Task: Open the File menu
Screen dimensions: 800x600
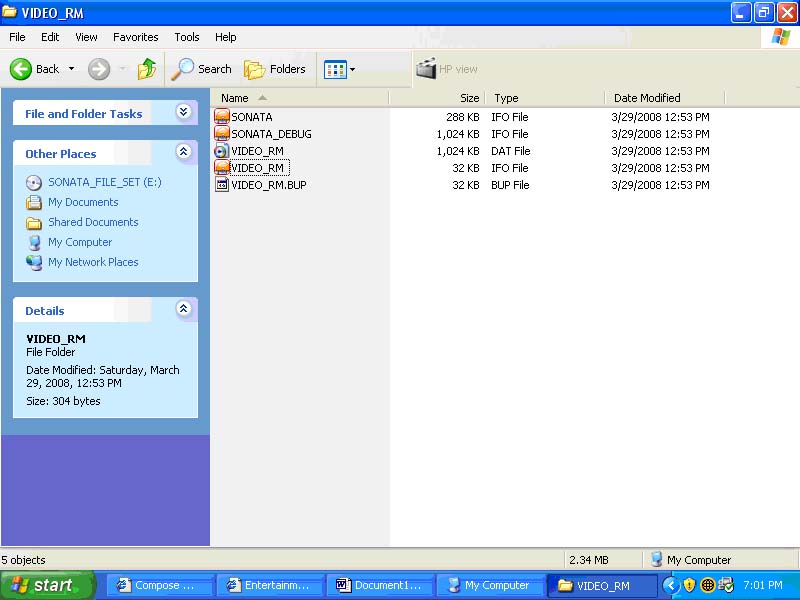Action: [x=17, y=37]
